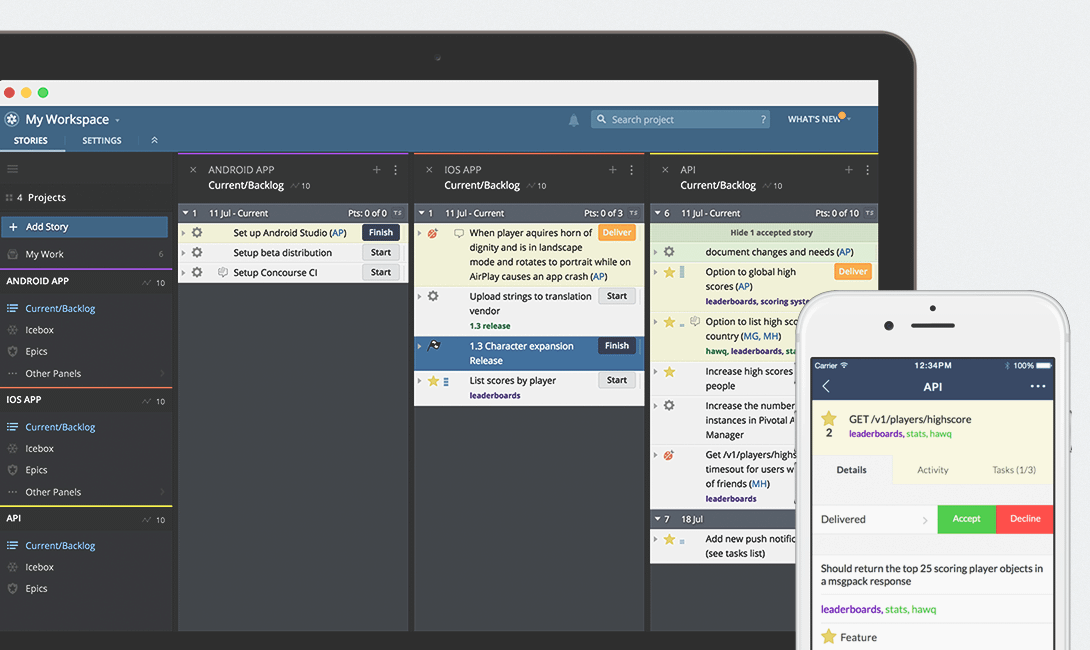The height and width of the screenshot is (650, 1090).
Task: Click the leaderboards label under List scores
Action: point(495,396)
